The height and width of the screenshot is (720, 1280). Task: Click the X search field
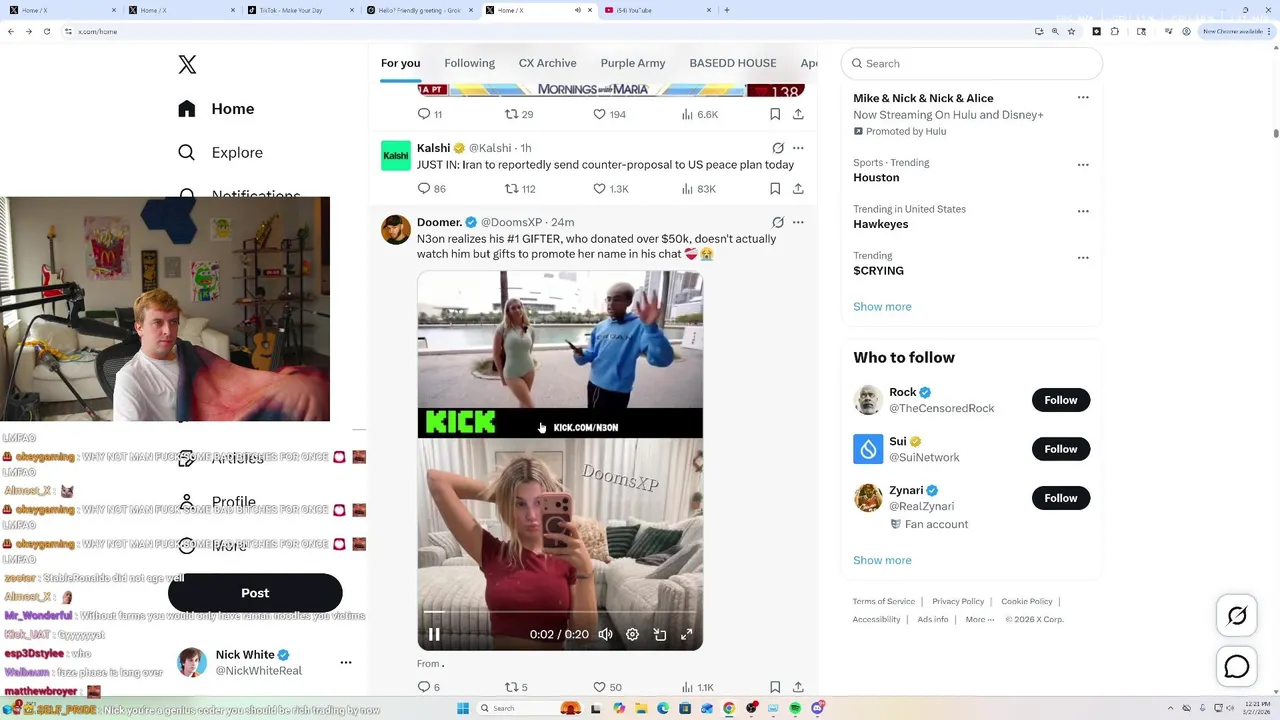972,63
